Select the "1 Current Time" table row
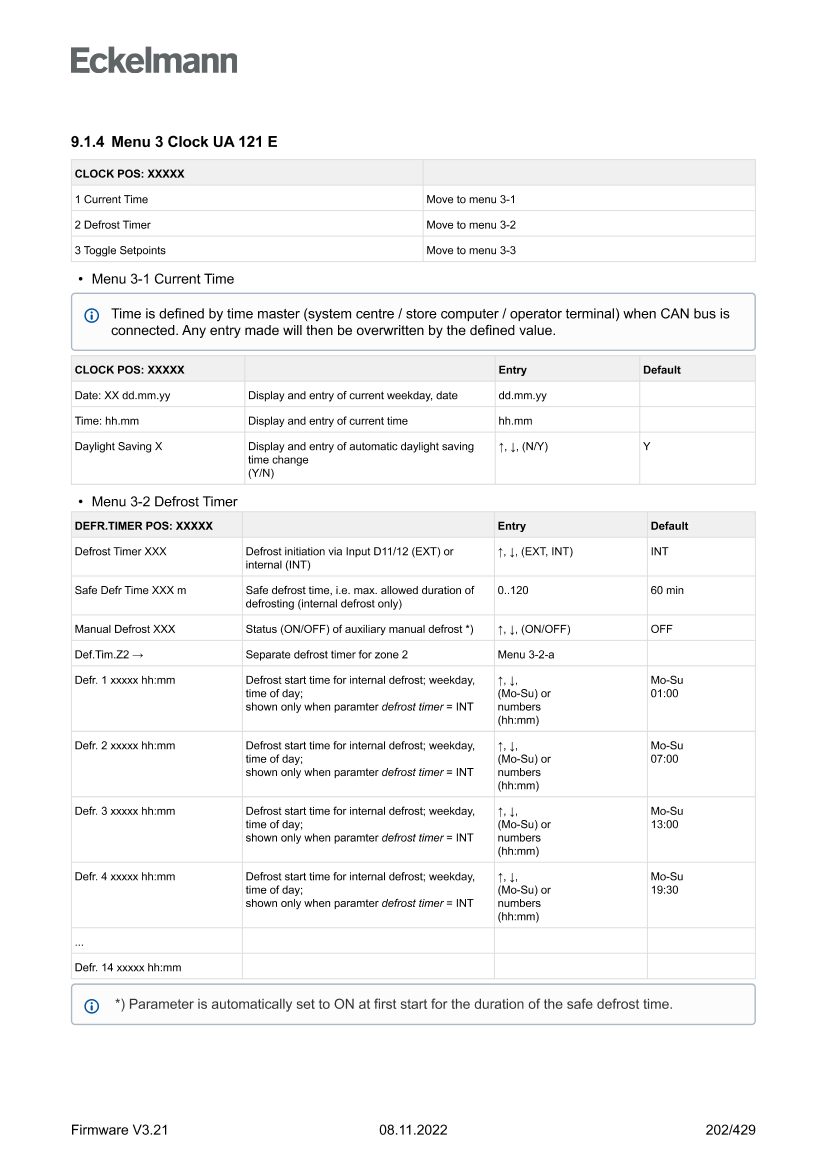 pyautogui.click(x=111, y=199)
